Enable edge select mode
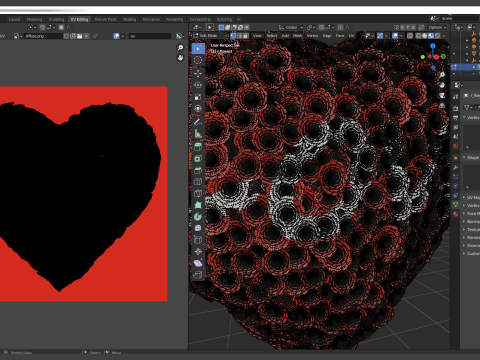The height and width of the screenshot is (360, 480). (239, 36)
